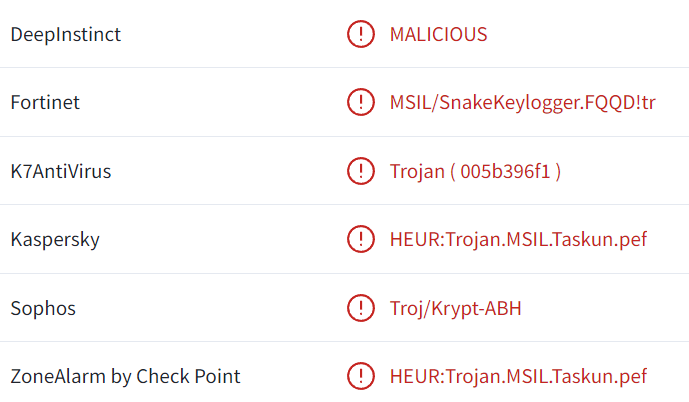Image resolution: width=689 pixels, height=402 pixels.
Task: Click the DeepInstinct vendor name
Action: point(65,34)
